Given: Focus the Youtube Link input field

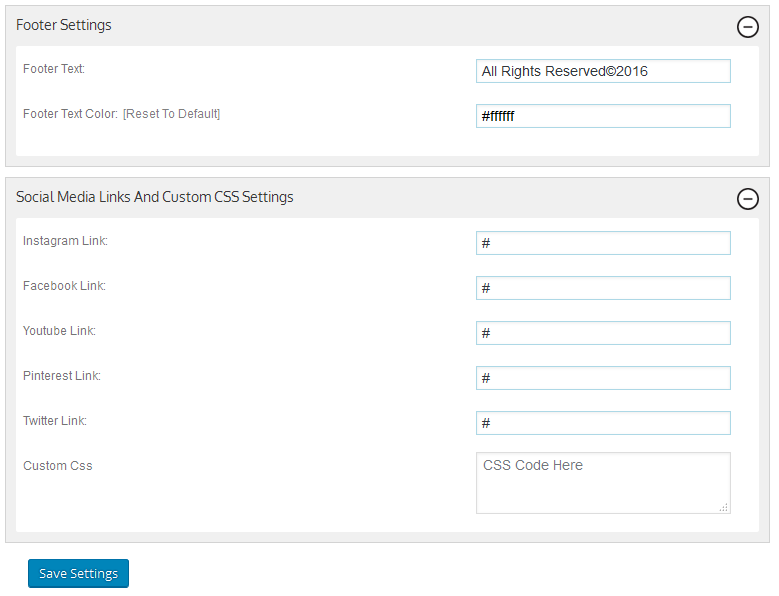Looking at the screenshot, I should coord(603,333).
